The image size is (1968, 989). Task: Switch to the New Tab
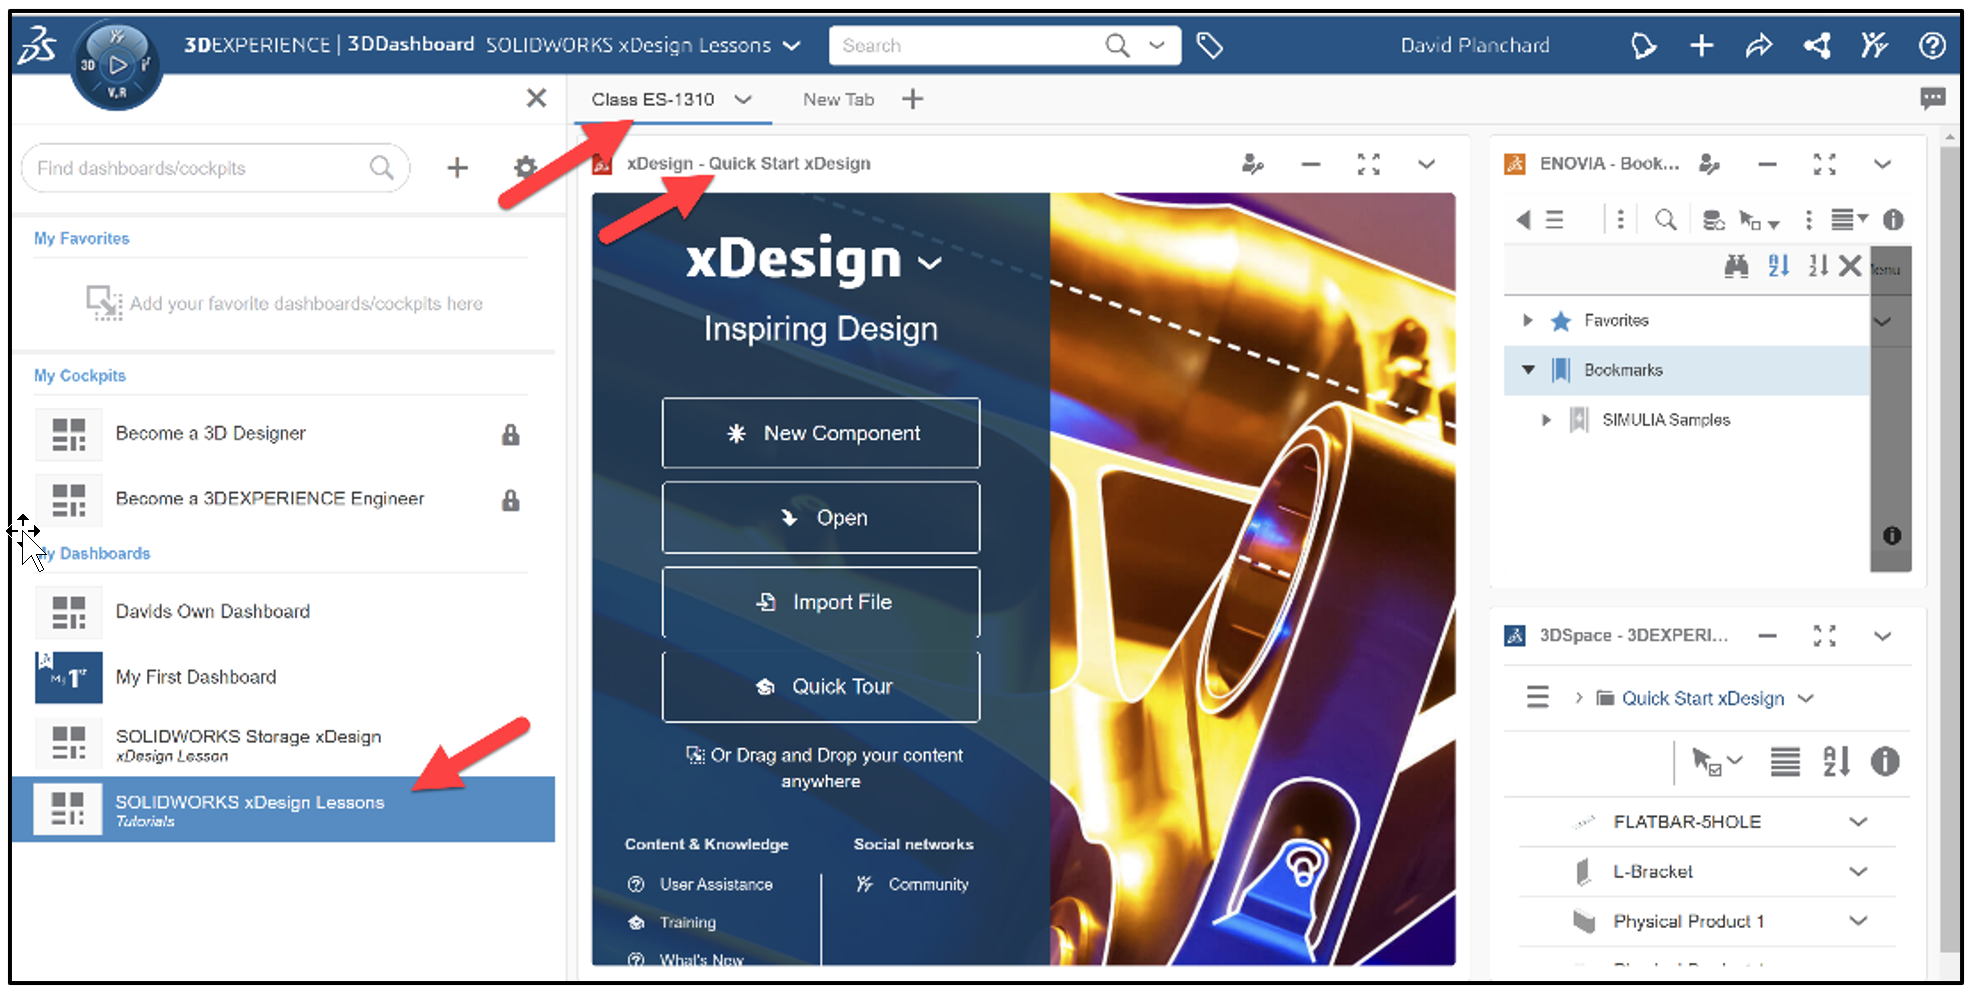pos(838,99)
